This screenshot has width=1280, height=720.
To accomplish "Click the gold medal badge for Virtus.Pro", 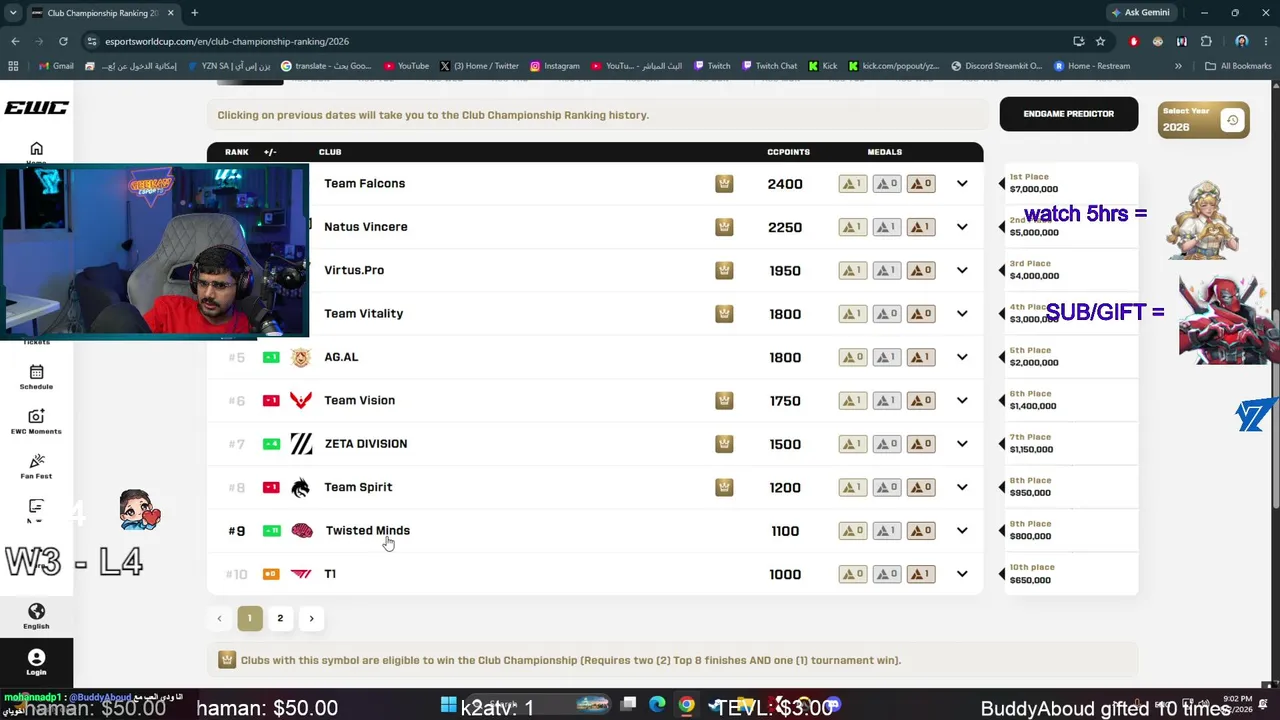I will (852, 270).
